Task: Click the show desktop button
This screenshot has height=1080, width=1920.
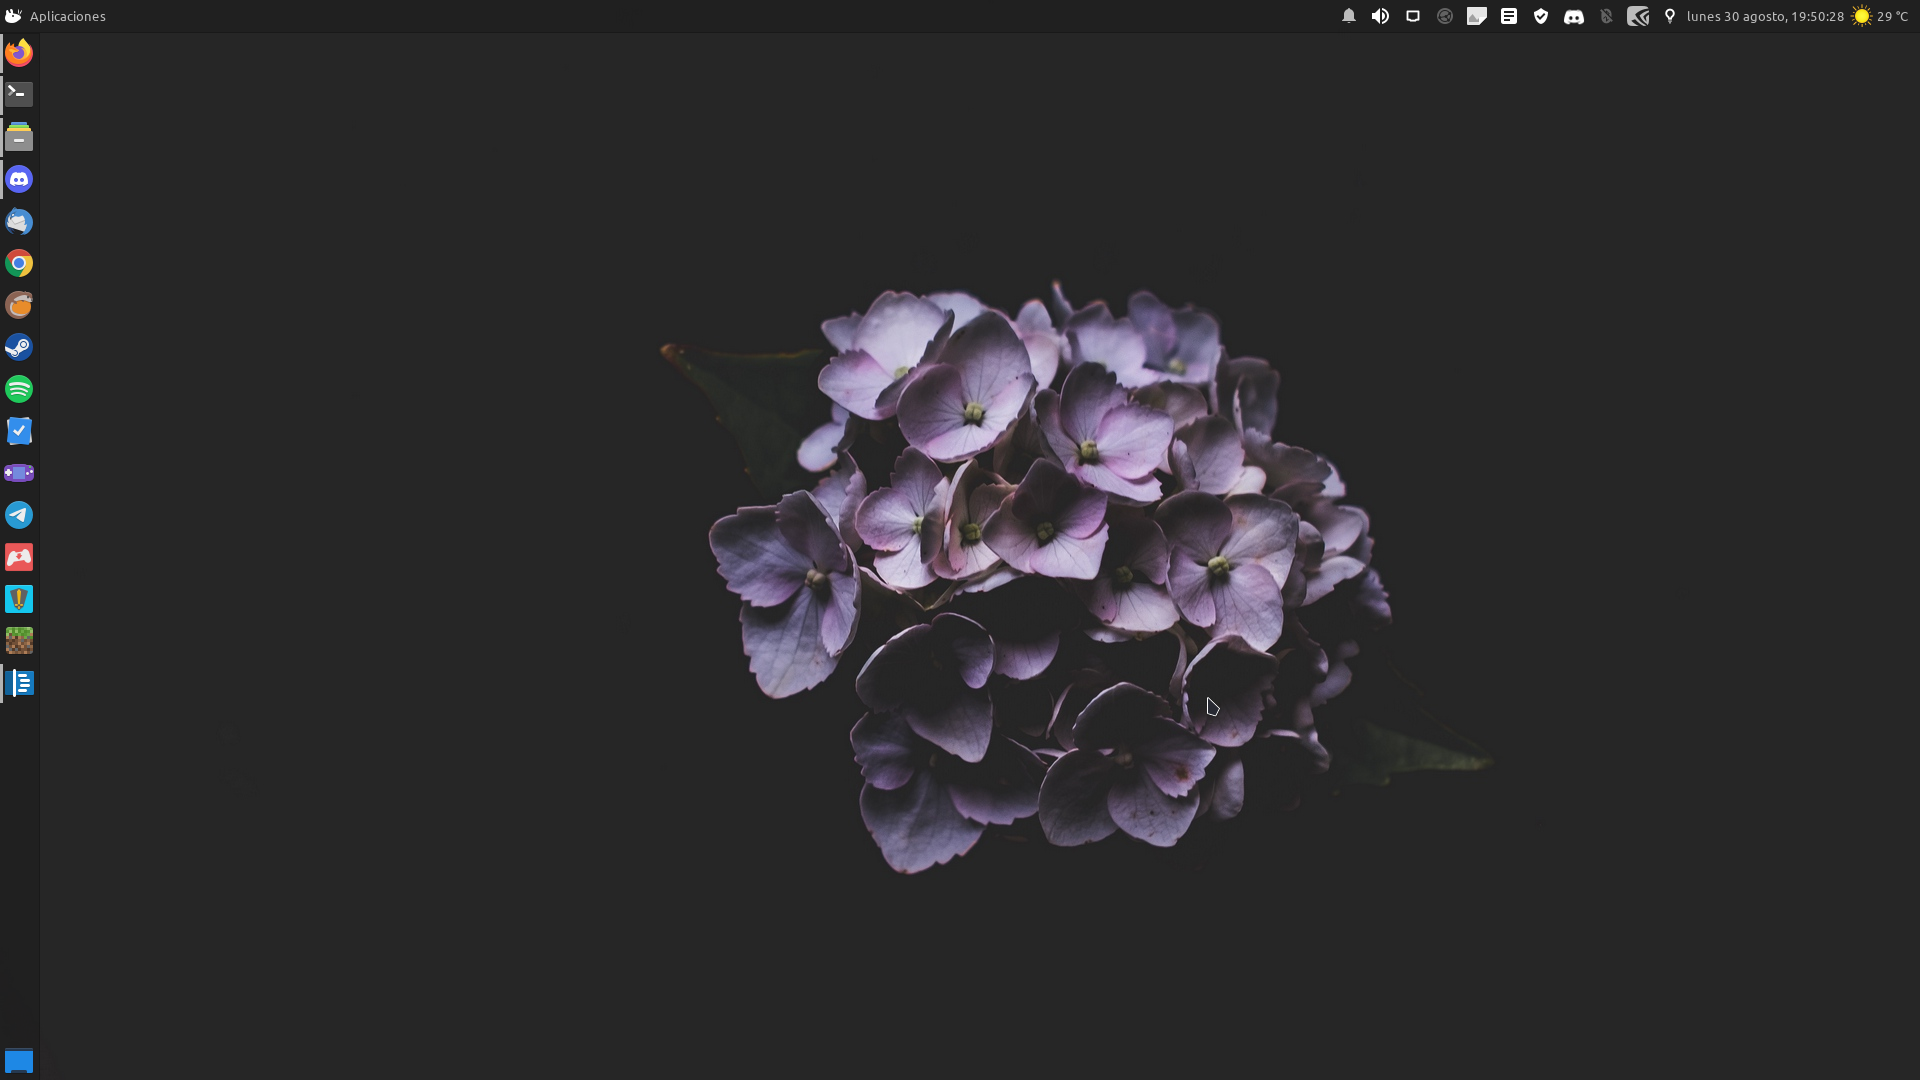Action: click(19, 1061)
